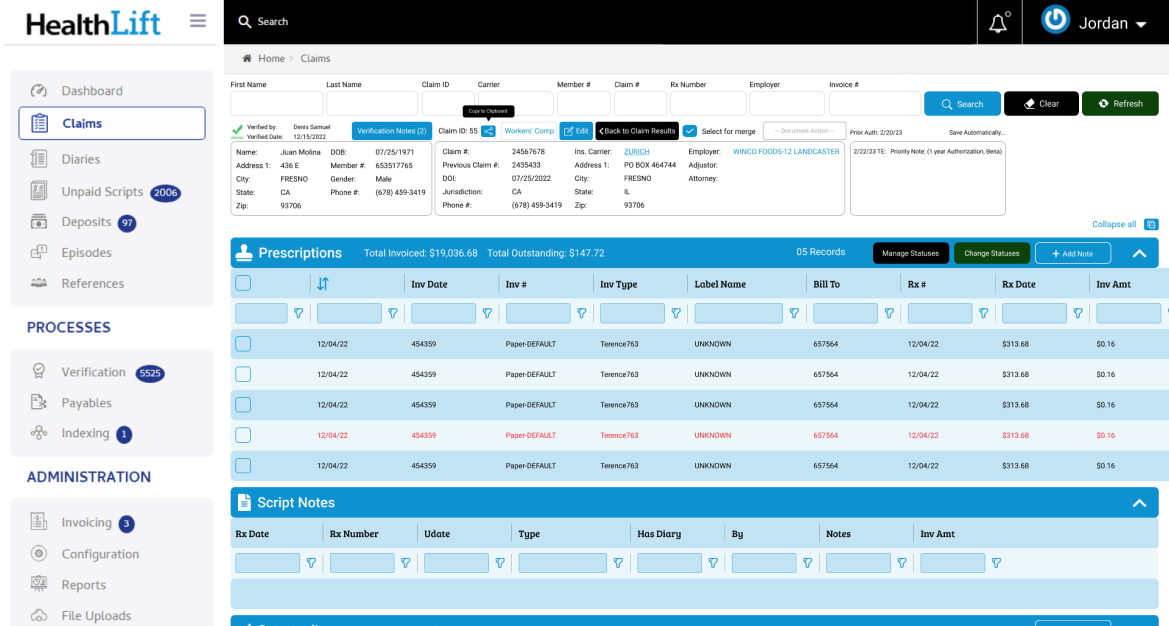
Task: Select the checkbox on the red prescription row
Action: [x=243, y=435]
